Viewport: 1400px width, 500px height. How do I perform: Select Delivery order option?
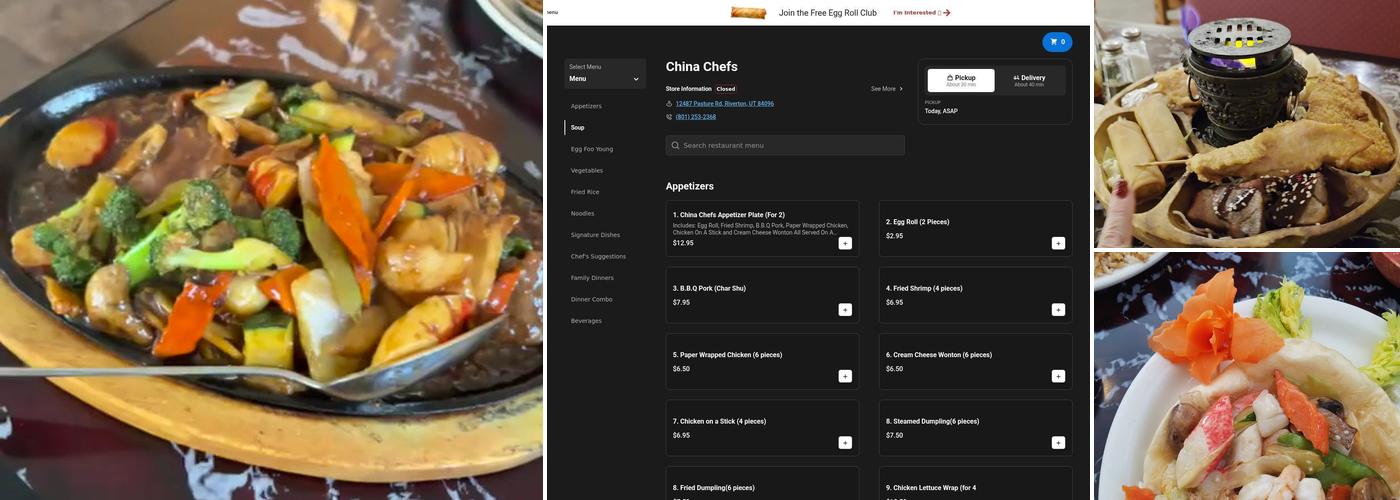click(x=1029, y=81)
